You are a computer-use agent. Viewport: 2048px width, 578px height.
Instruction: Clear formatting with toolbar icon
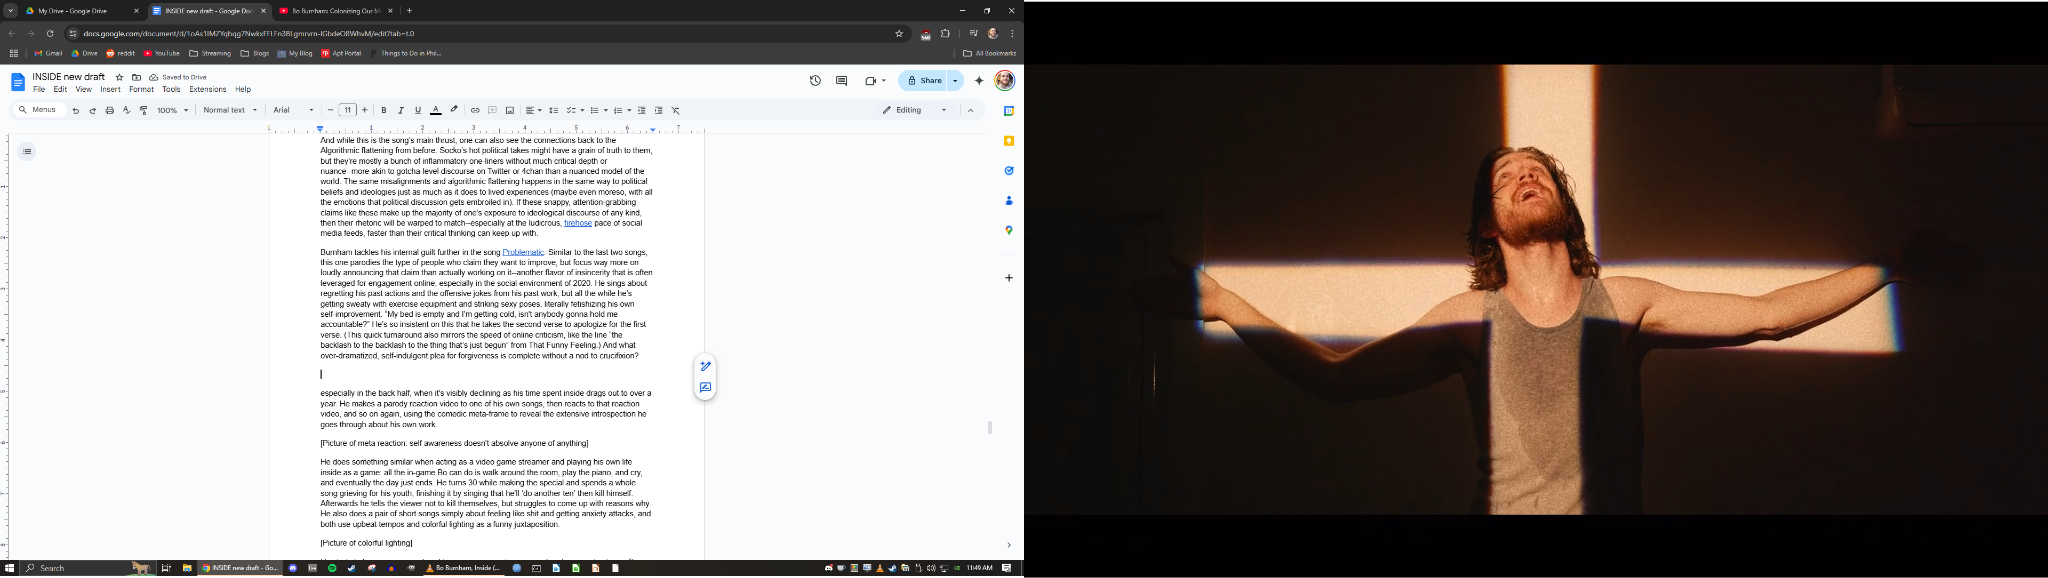click(x=675, y=110)
